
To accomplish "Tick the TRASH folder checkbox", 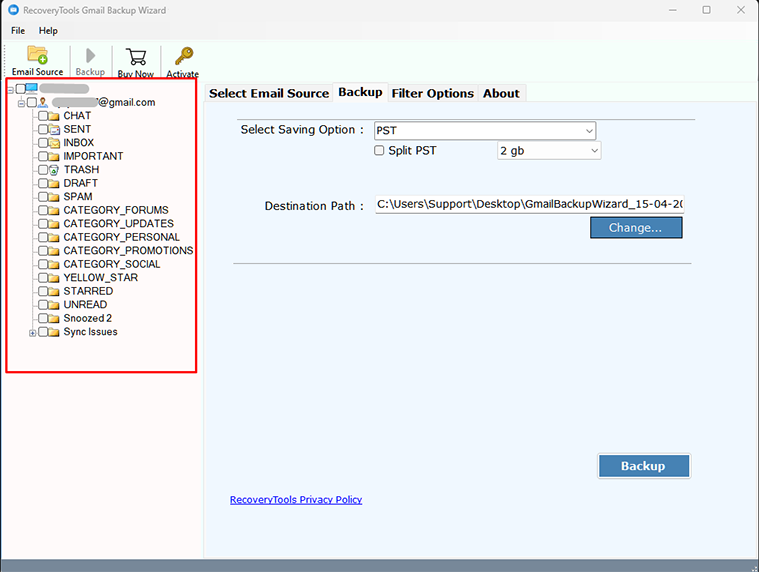I will coord(43,170).
